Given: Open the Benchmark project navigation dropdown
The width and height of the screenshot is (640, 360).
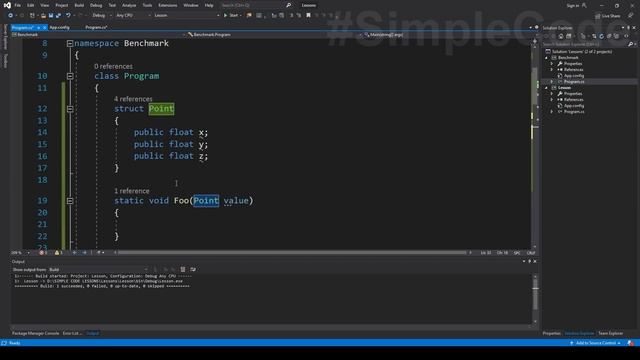Looking at the screenshot, I should point(98,35).
